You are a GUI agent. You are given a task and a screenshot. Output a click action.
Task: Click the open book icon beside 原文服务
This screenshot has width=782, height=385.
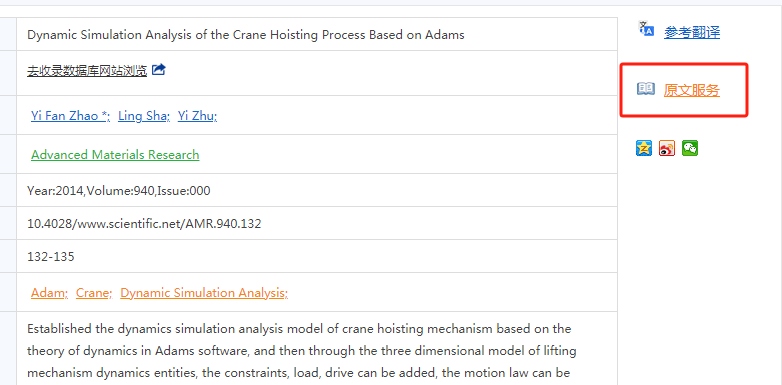646,89
